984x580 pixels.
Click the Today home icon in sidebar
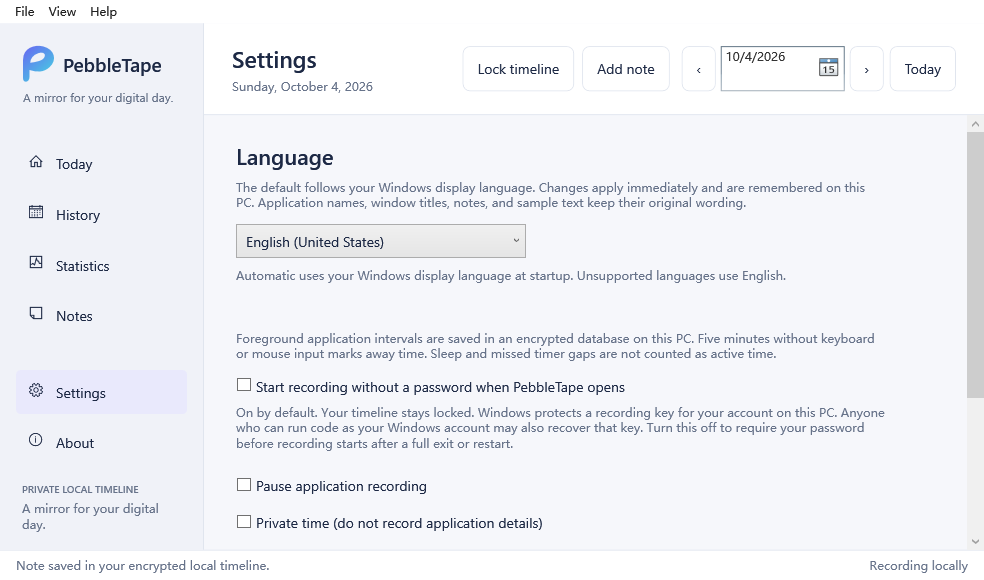(x=36, y=162)
